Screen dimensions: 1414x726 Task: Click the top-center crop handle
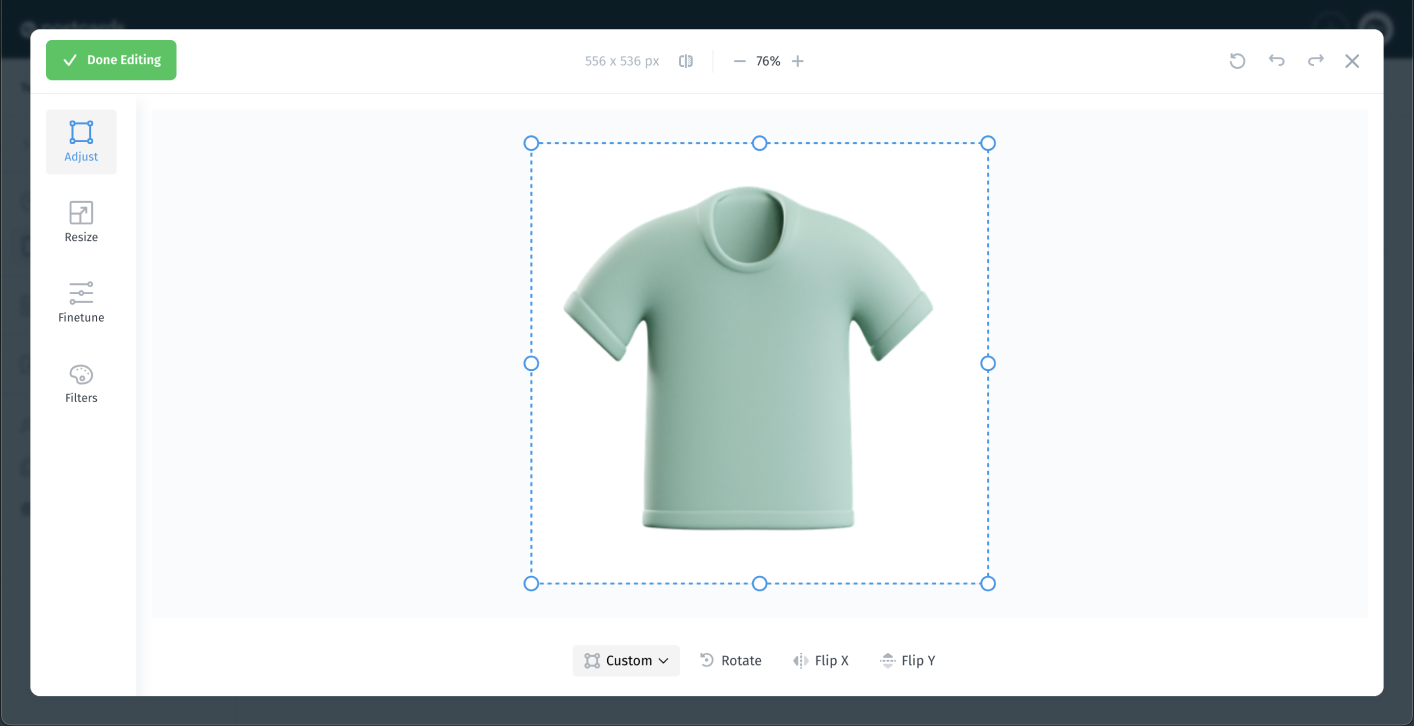[760, 143]
